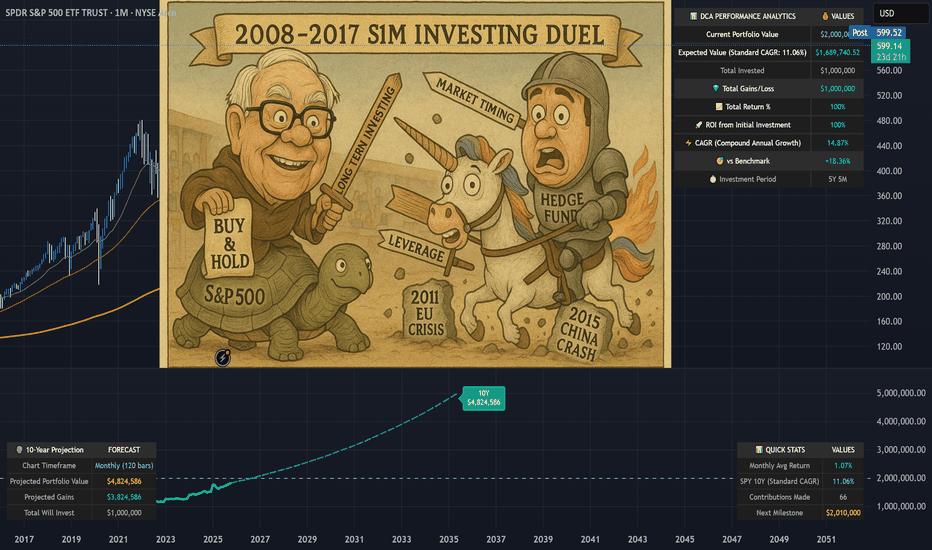The image size is (932, 550).
Task: Click the money bag icon beside VALUES
Action: 824,16
